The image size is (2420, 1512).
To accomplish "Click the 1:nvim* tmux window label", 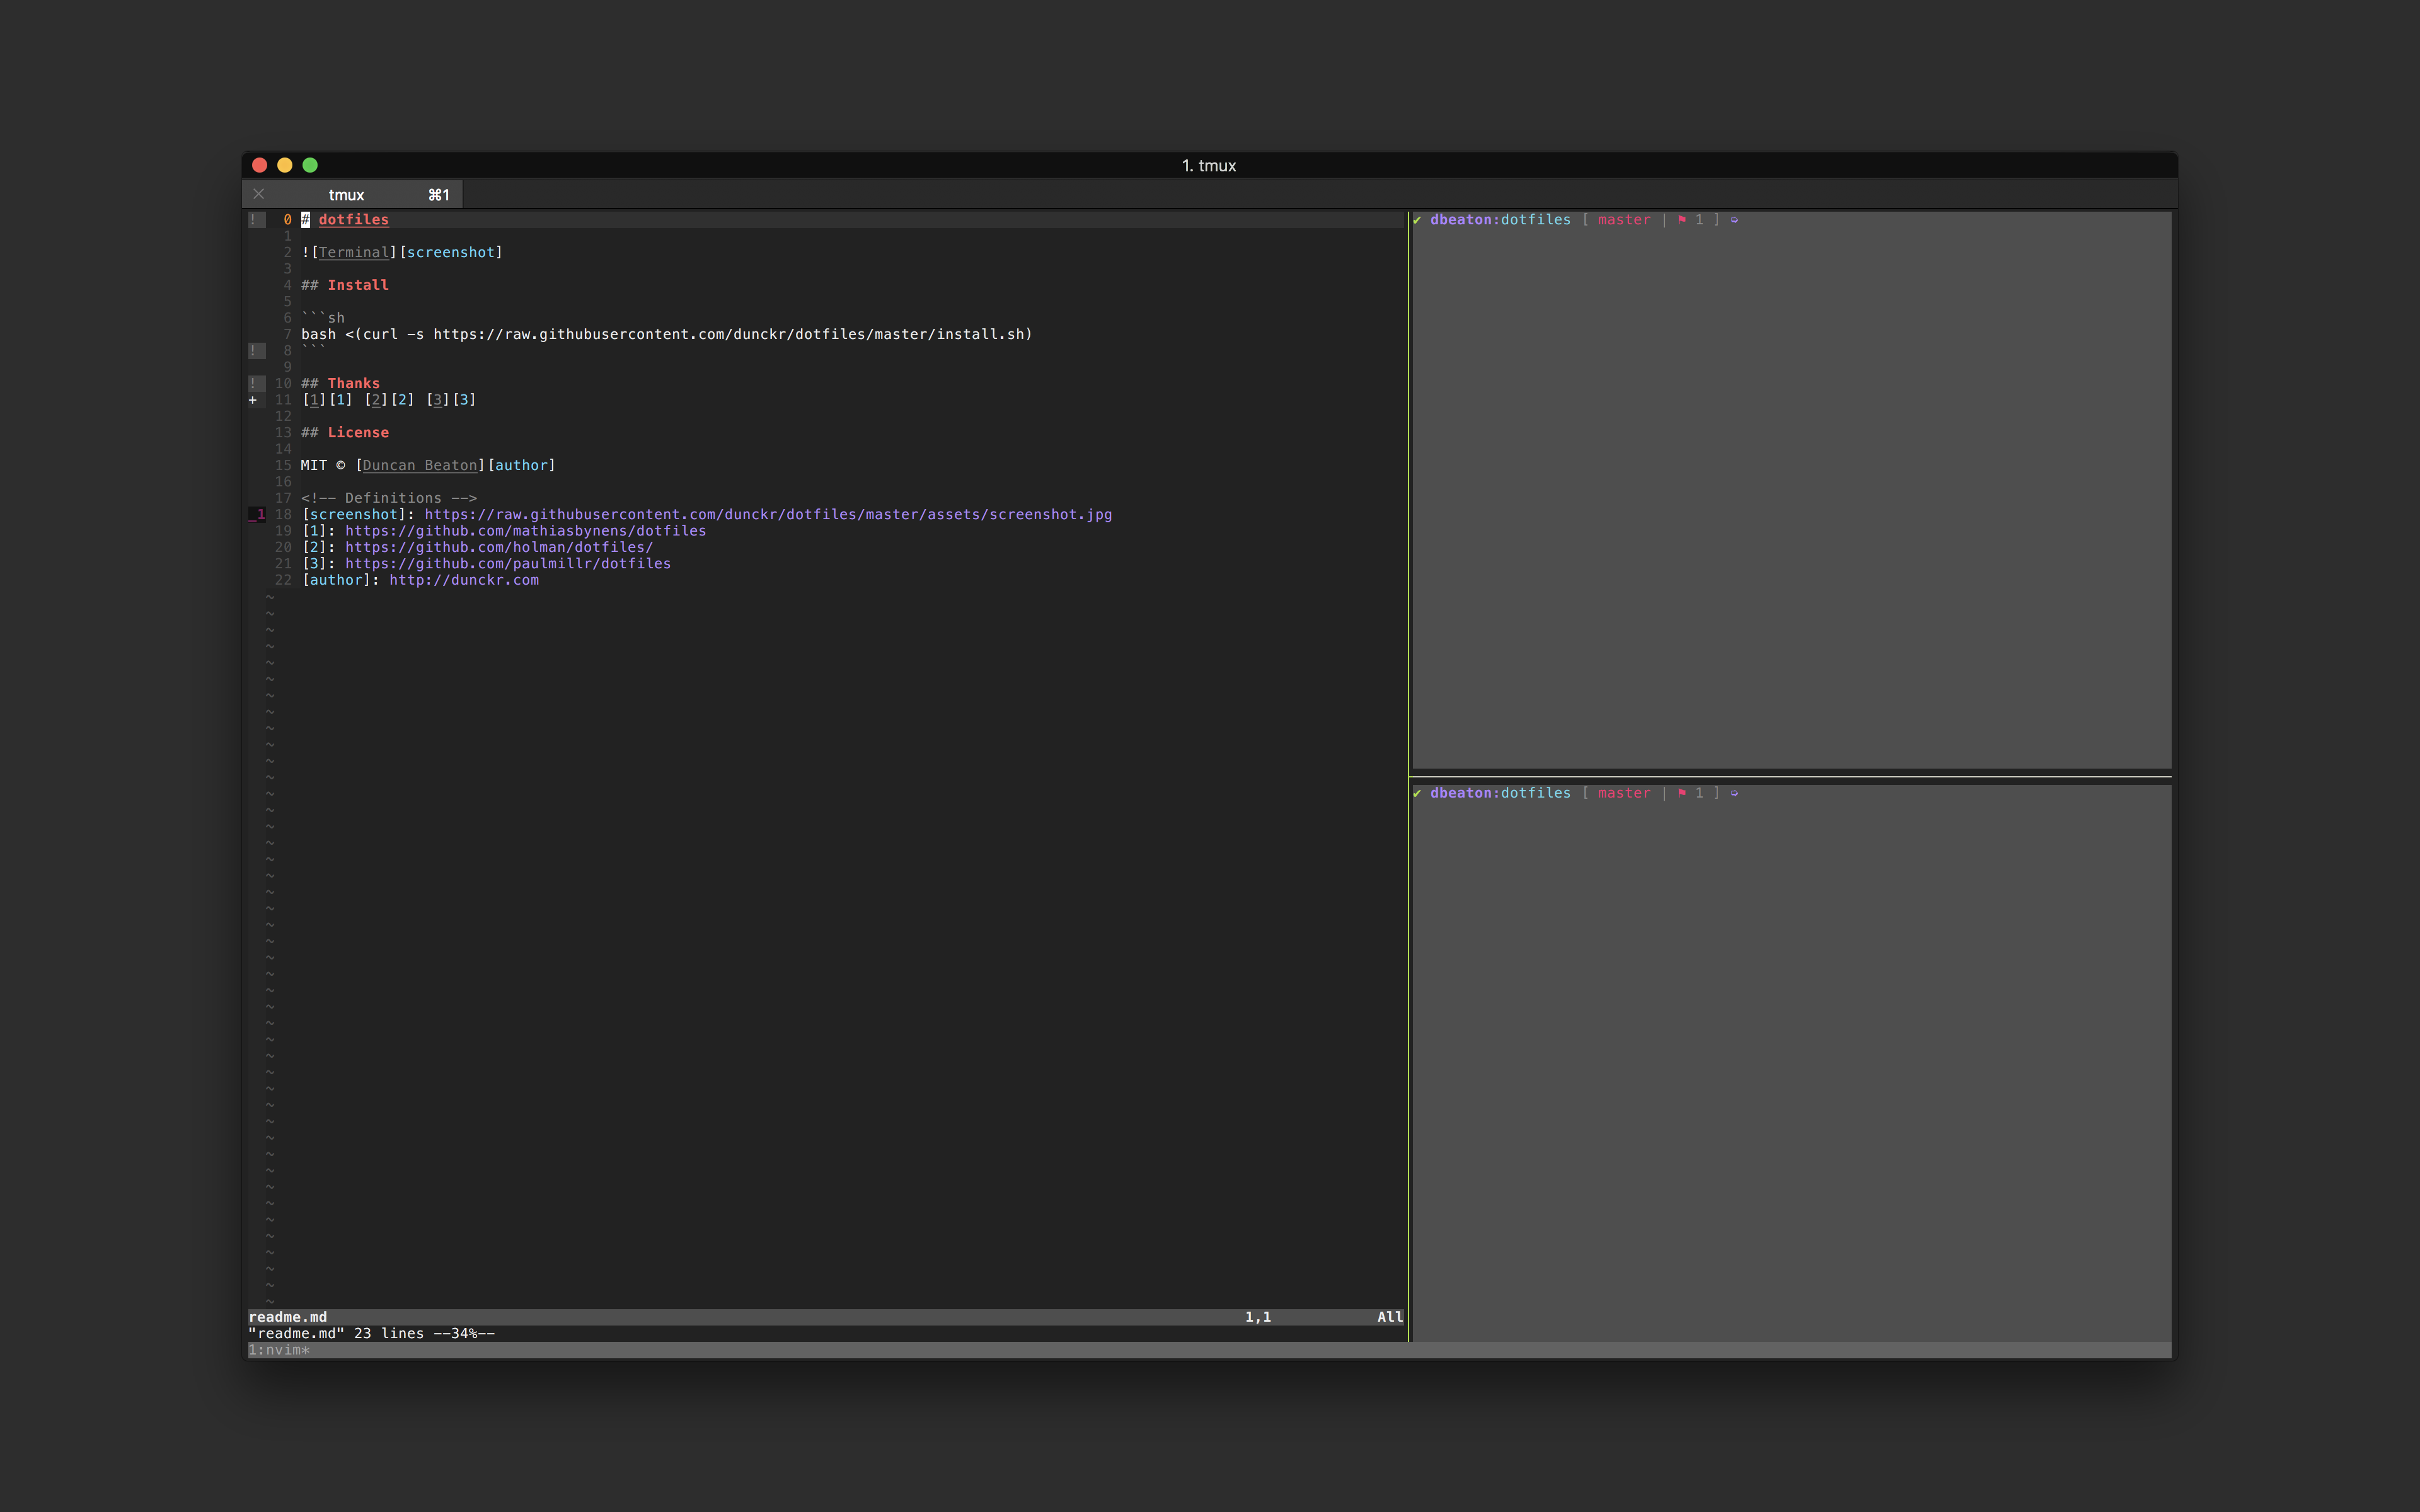I will click(279, 1350).
